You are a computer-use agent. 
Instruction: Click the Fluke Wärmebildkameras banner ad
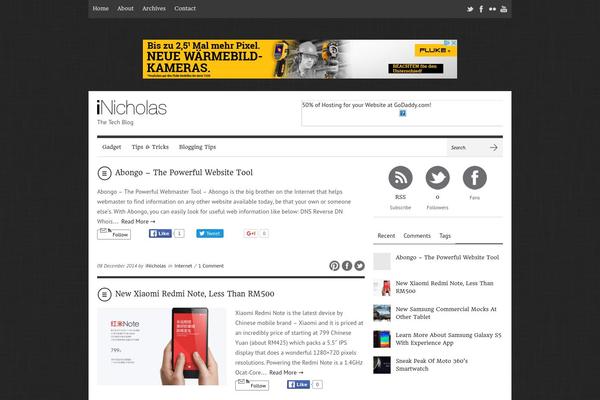(300, 59)
